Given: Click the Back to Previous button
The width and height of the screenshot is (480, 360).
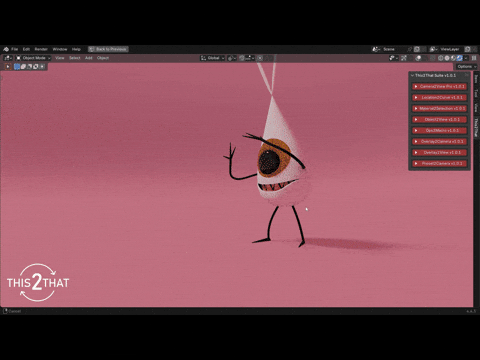Looking at the screenshot, I should [108, 49].
